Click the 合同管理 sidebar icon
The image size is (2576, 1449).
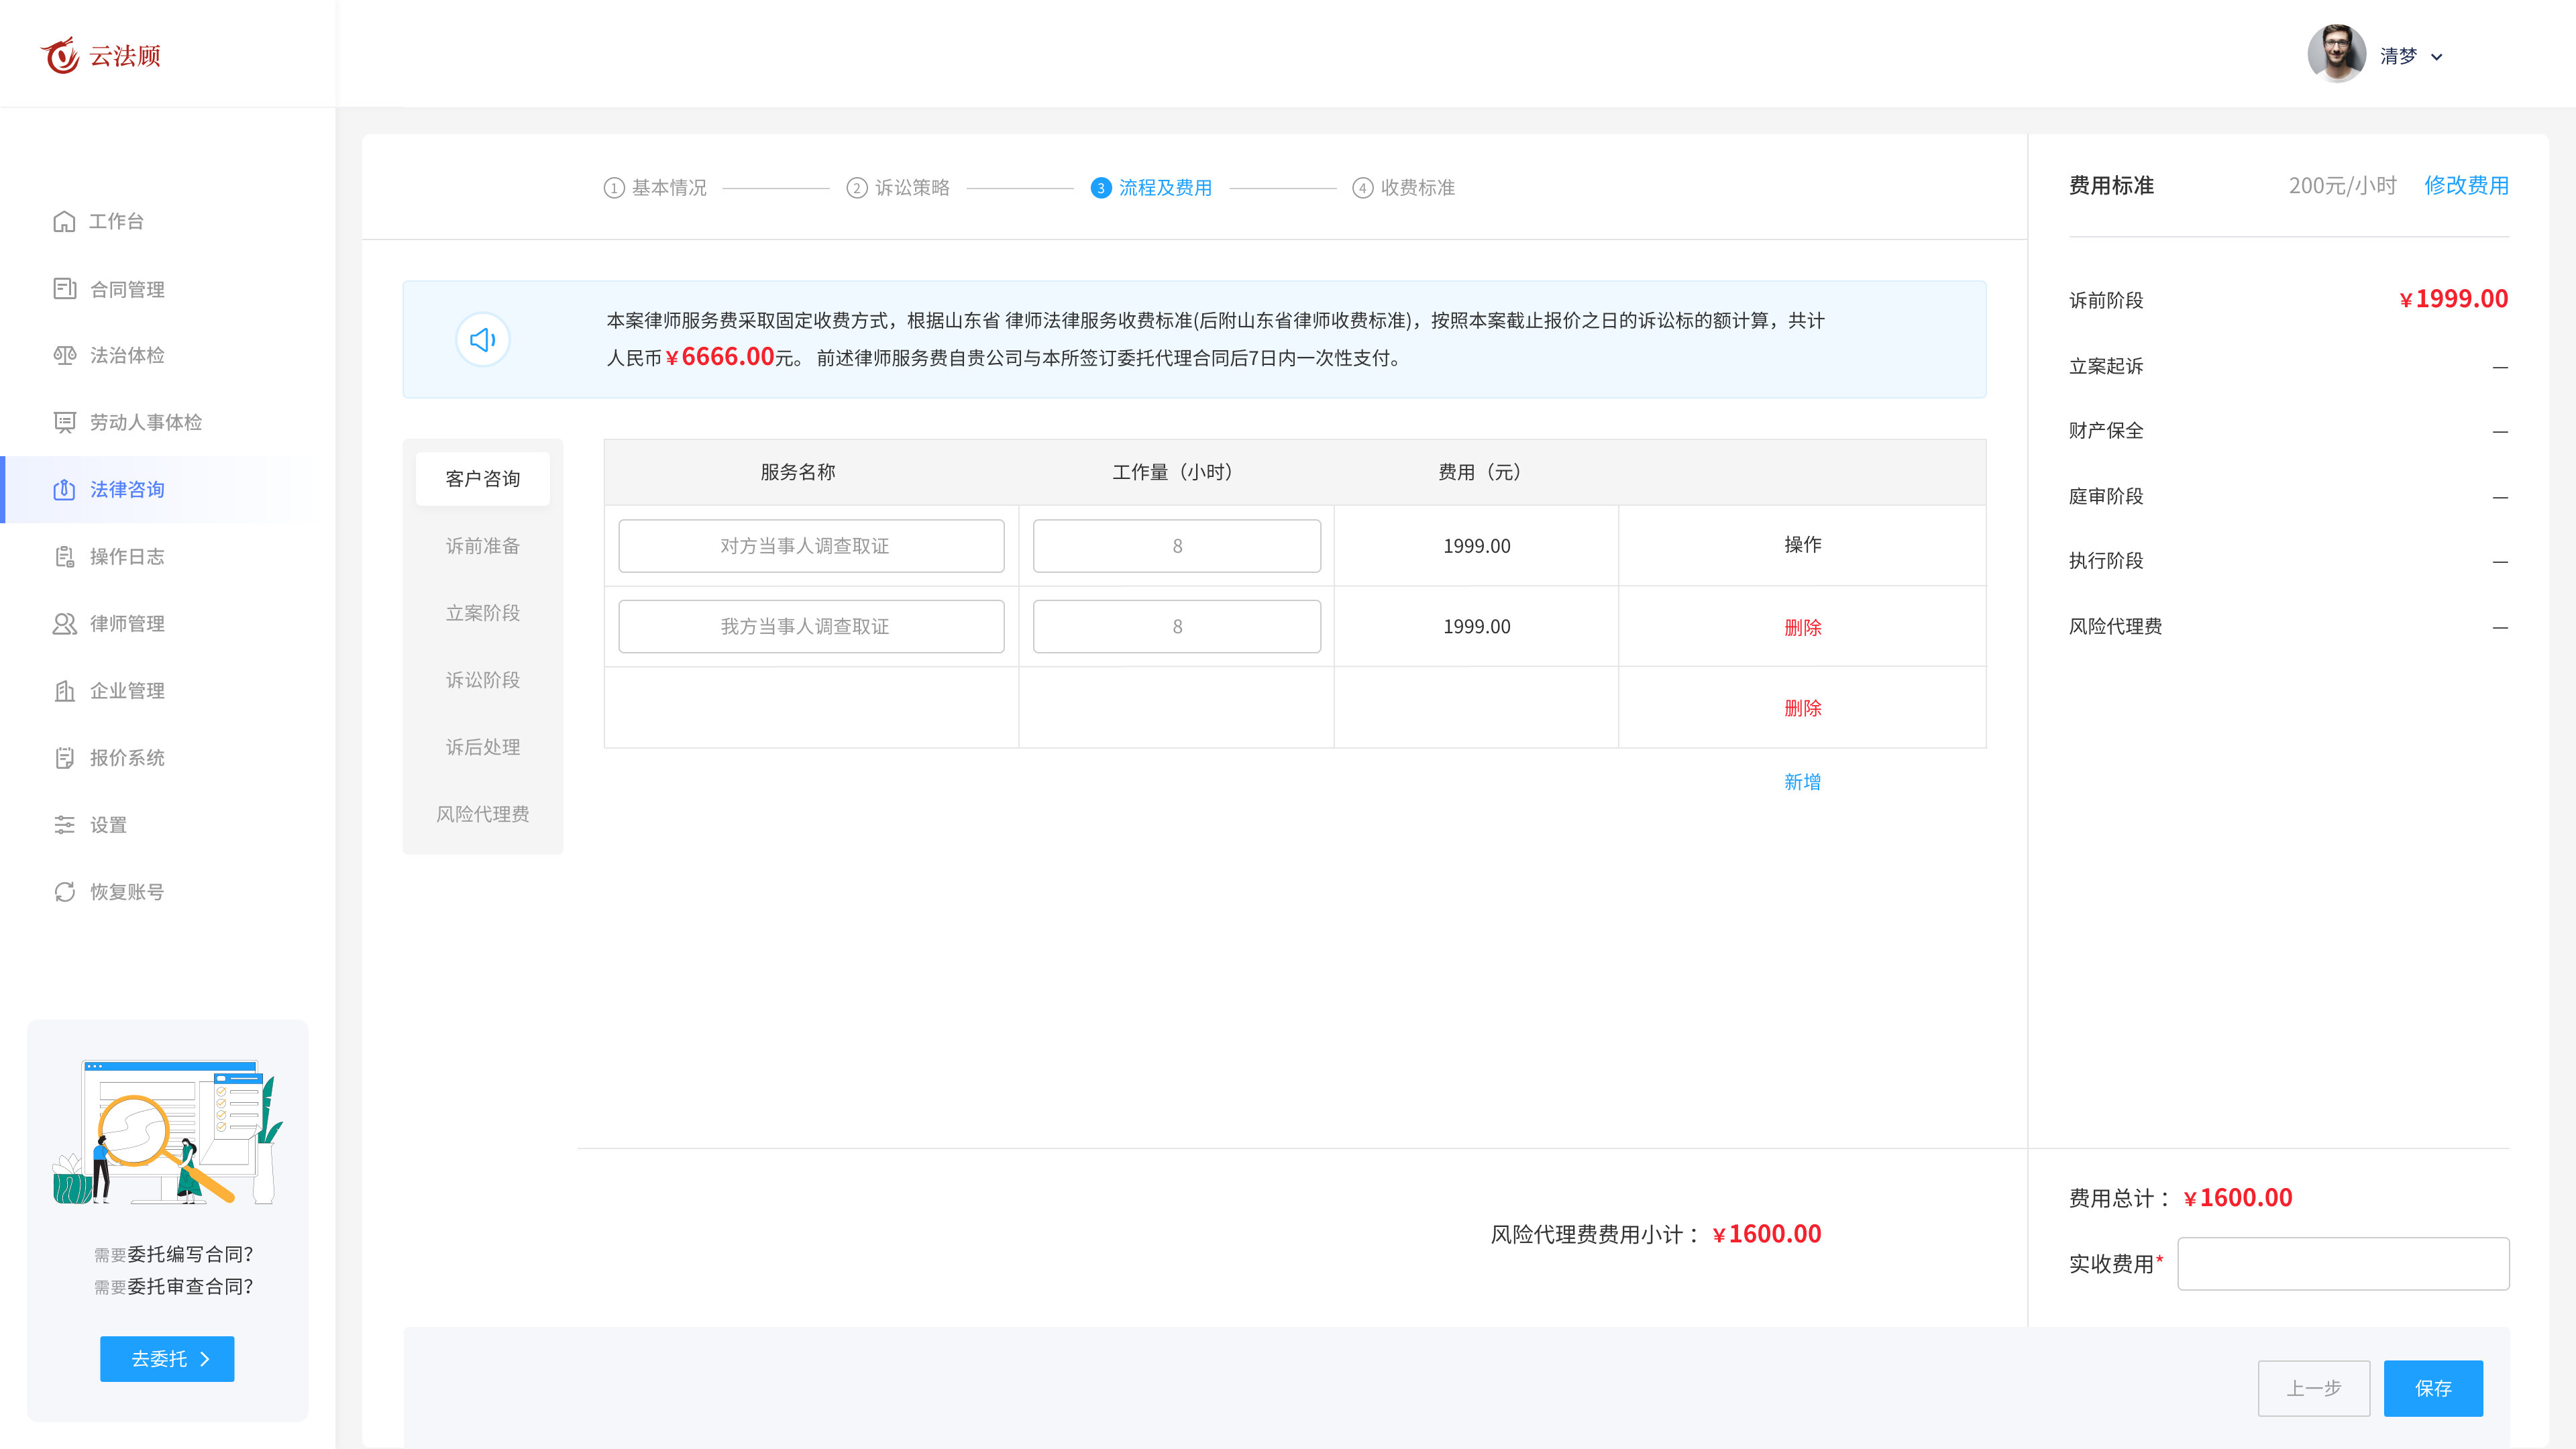coord(64,289)
